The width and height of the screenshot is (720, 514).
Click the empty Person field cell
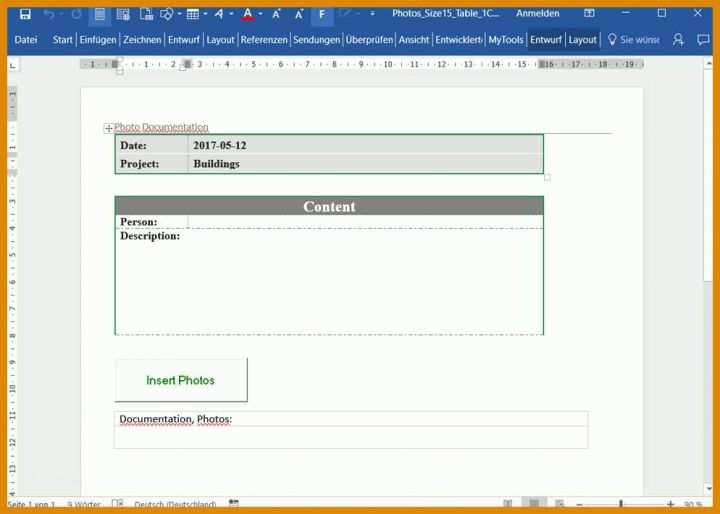tap(366, 221)
